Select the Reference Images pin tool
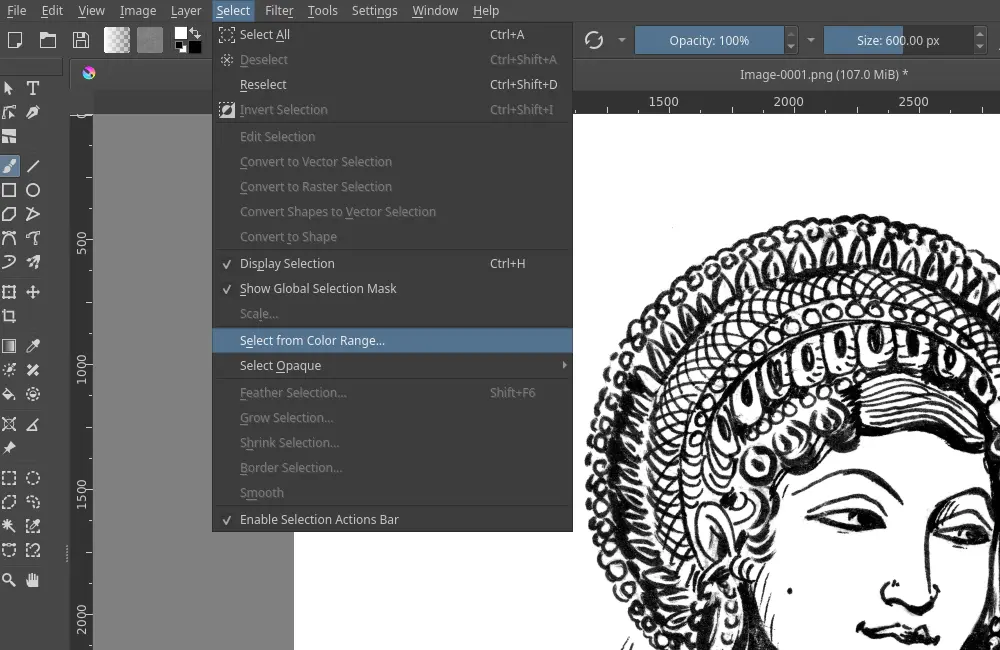 (9, 448)
